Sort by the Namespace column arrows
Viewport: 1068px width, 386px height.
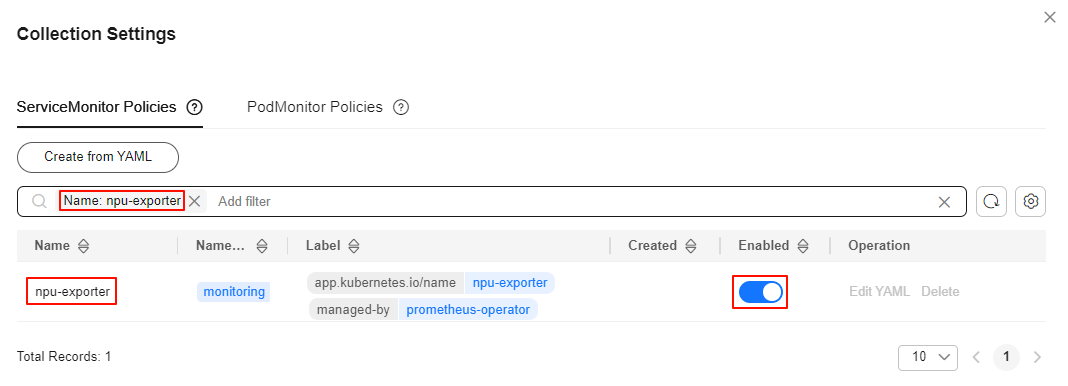262,246
